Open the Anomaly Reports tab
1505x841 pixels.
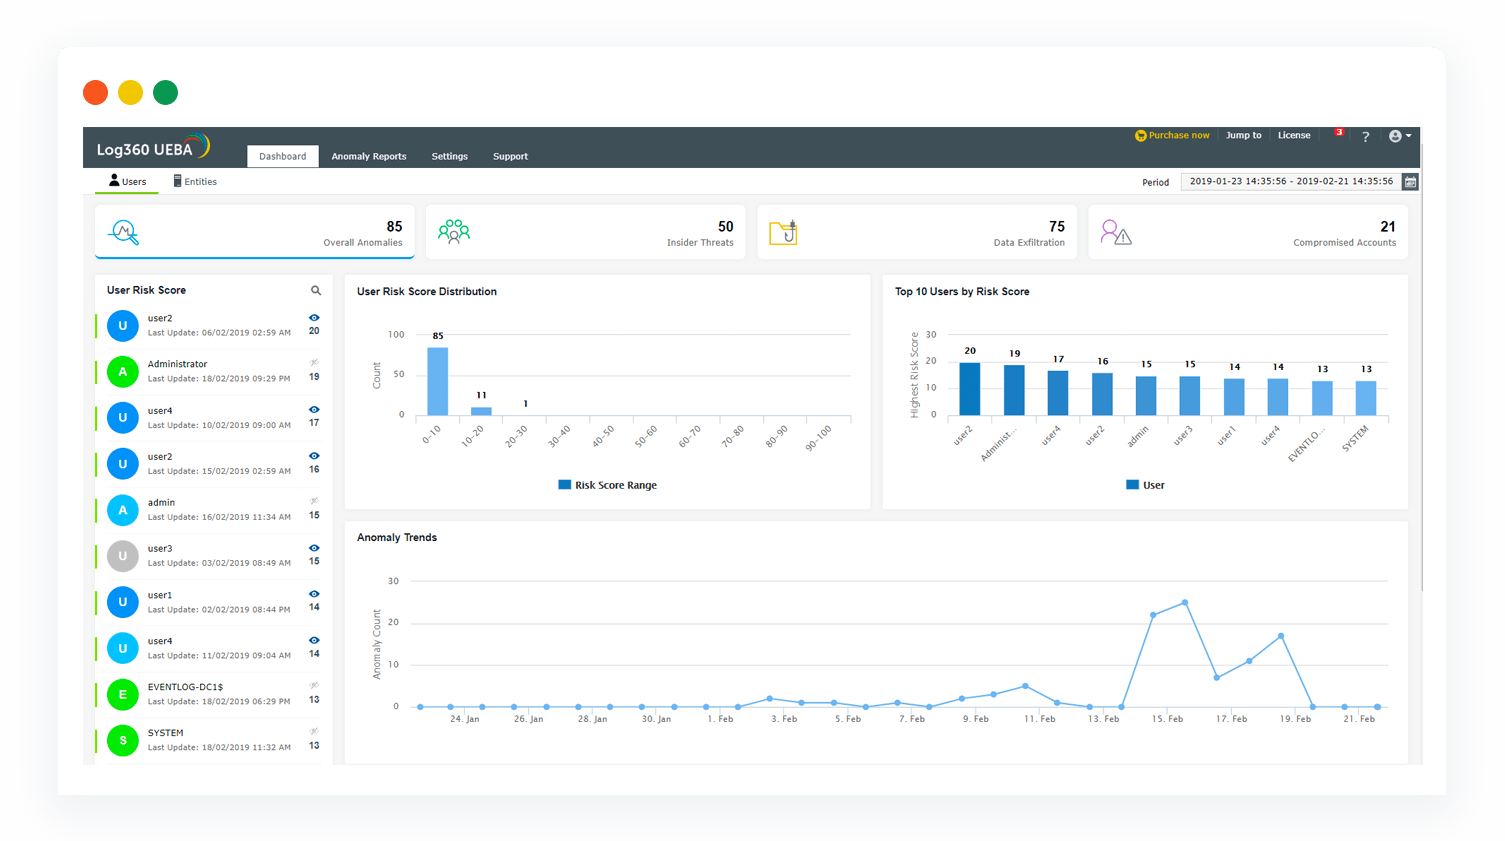point(369,156)
